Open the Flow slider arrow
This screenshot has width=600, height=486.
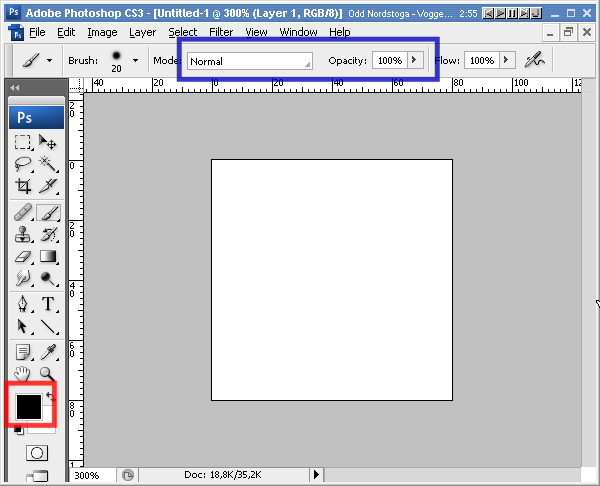(x=507, y=60)
